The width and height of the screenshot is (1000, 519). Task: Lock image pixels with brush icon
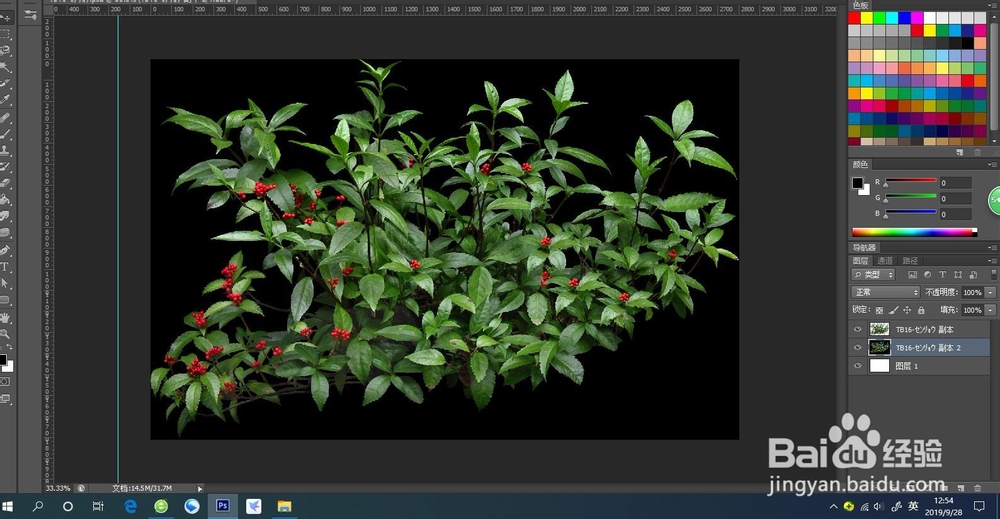(x=893, y=311)
